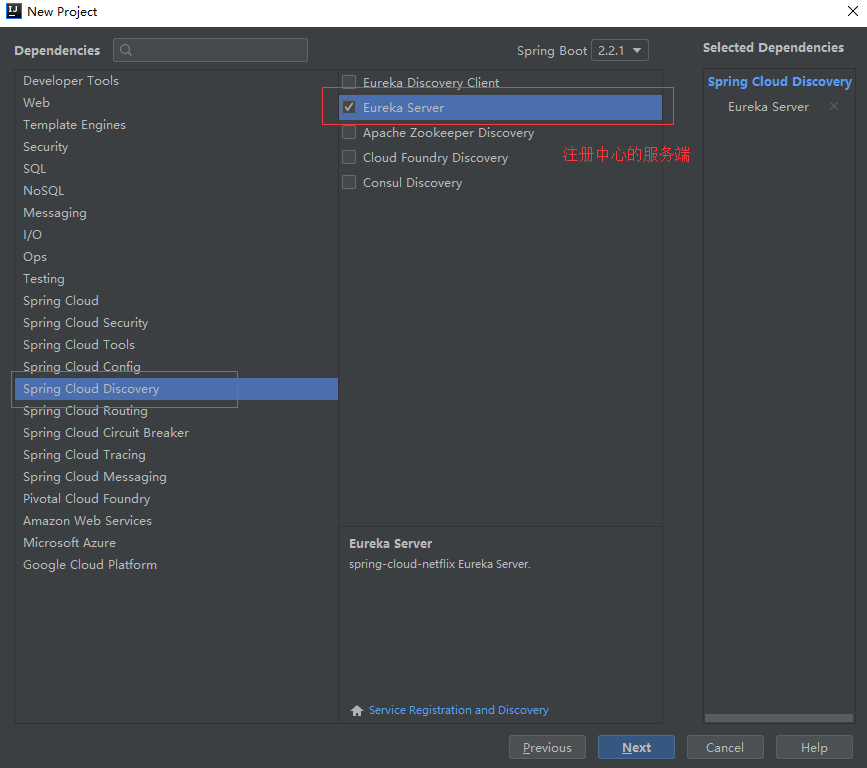Choose the Security category
867x768 pixels.
tap(176, 147)
